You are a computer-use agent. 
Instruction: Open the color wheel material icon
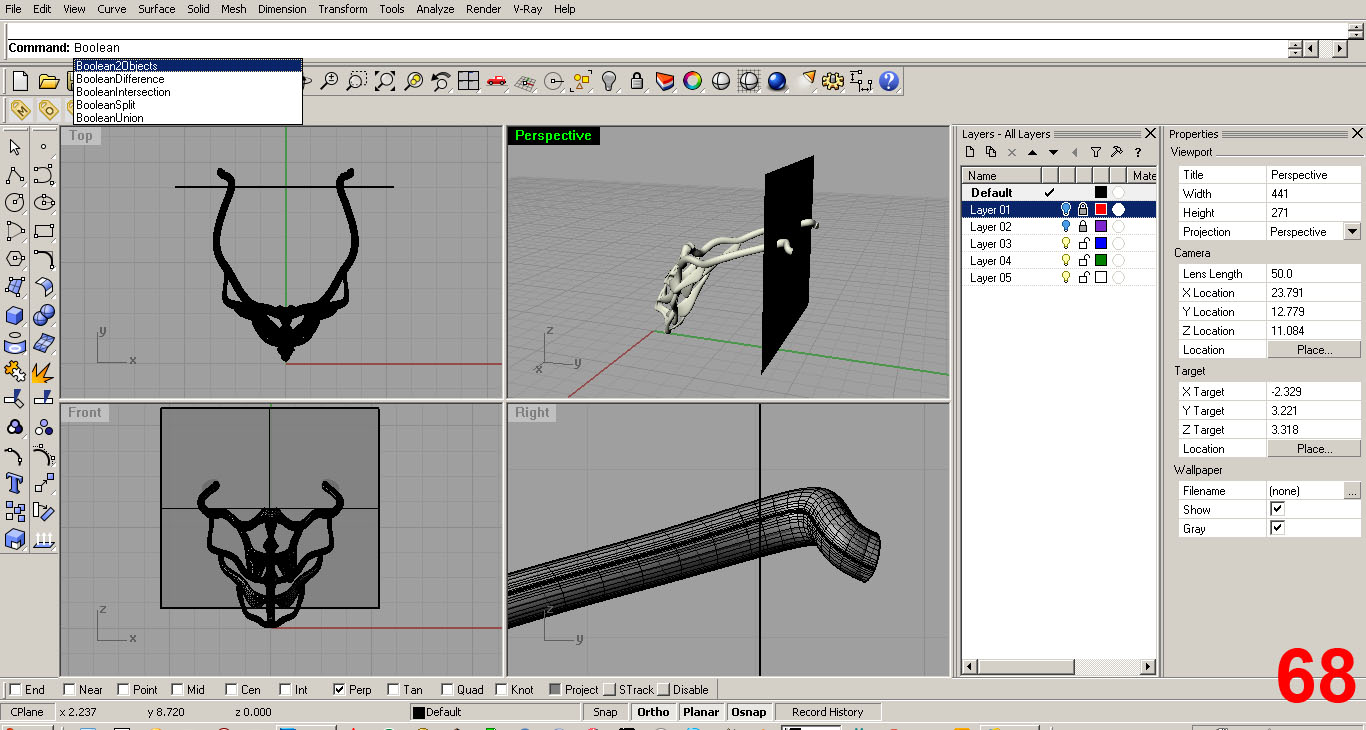[692, 81]
